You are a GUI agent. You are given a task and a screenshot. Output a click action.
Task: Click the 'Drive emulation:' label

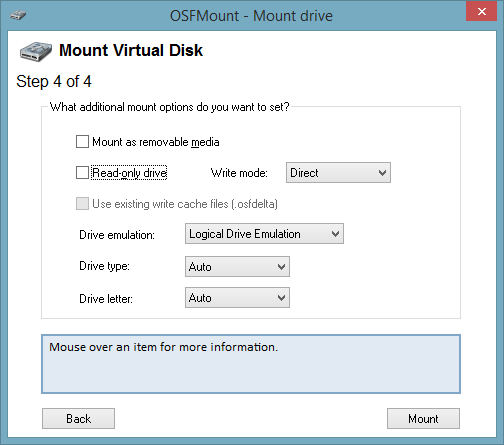117,235
